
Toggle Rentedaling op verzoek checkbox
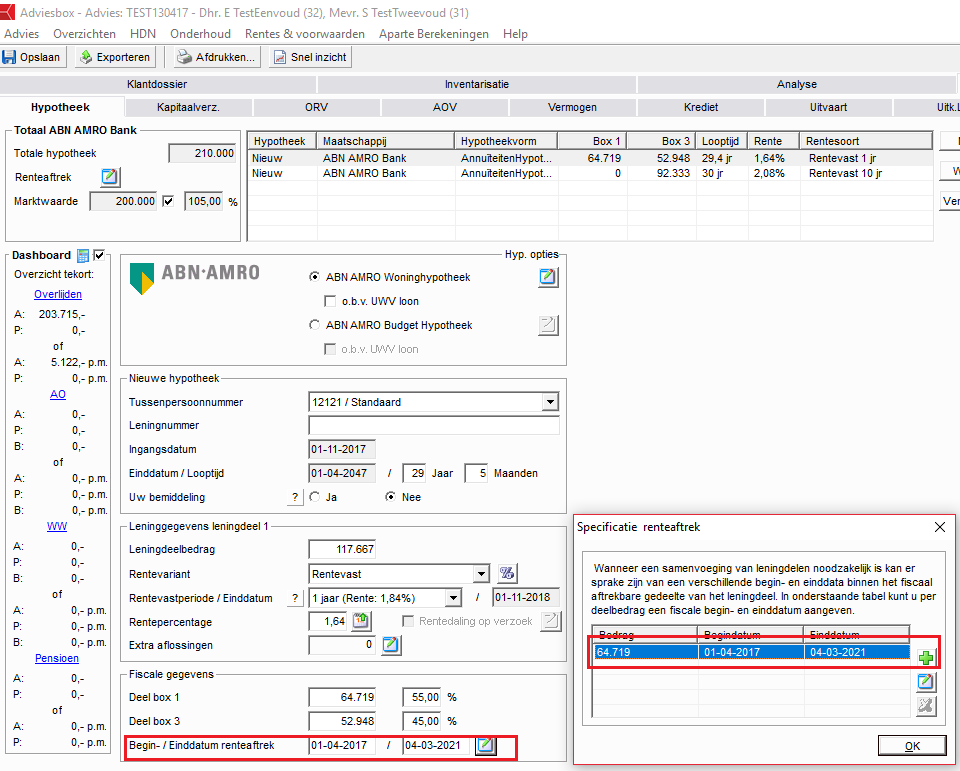408,621
